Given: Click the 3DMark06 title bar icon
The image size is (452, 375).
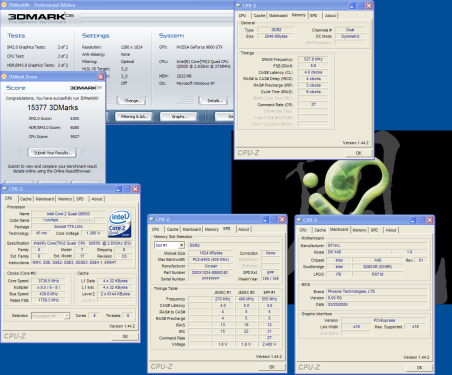Looking at the screenshot, I should [4, 5].
